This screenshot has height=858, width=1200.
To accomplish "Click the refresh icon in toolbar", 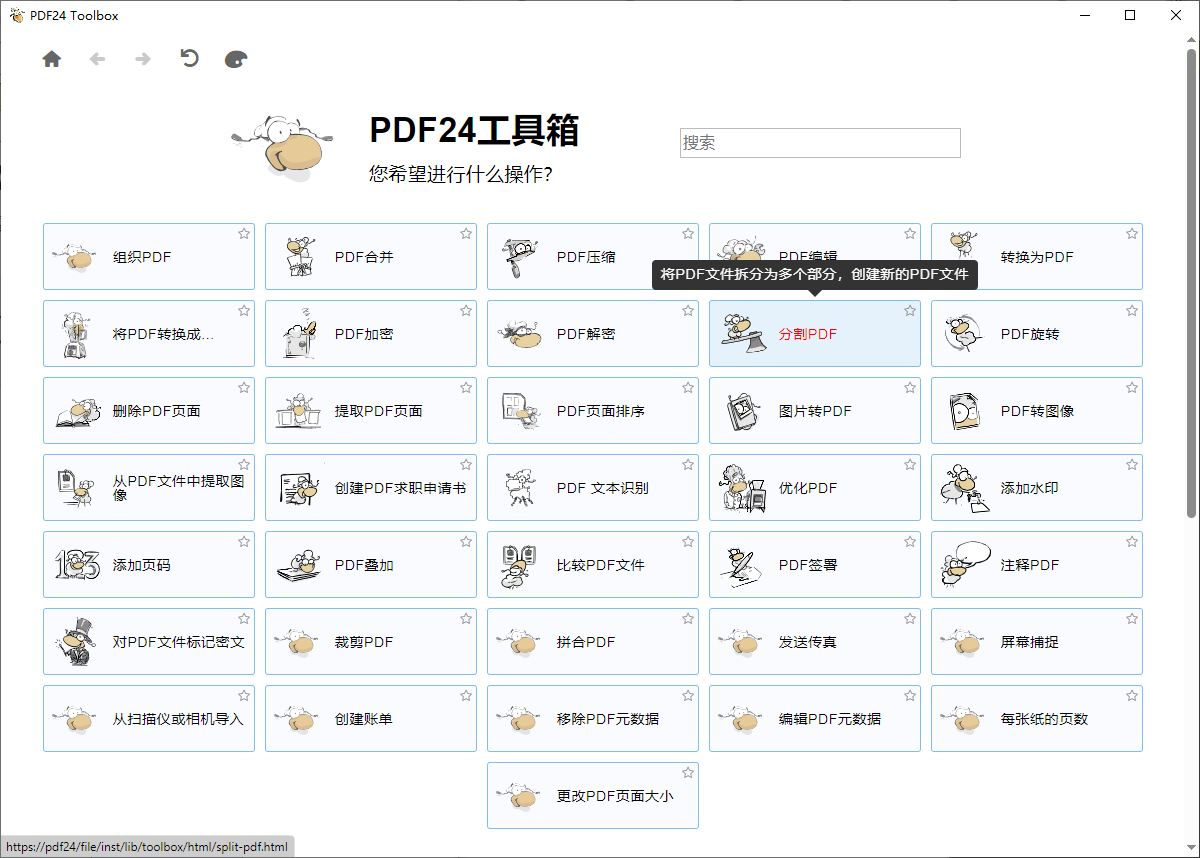I will [x=189, y=59].
